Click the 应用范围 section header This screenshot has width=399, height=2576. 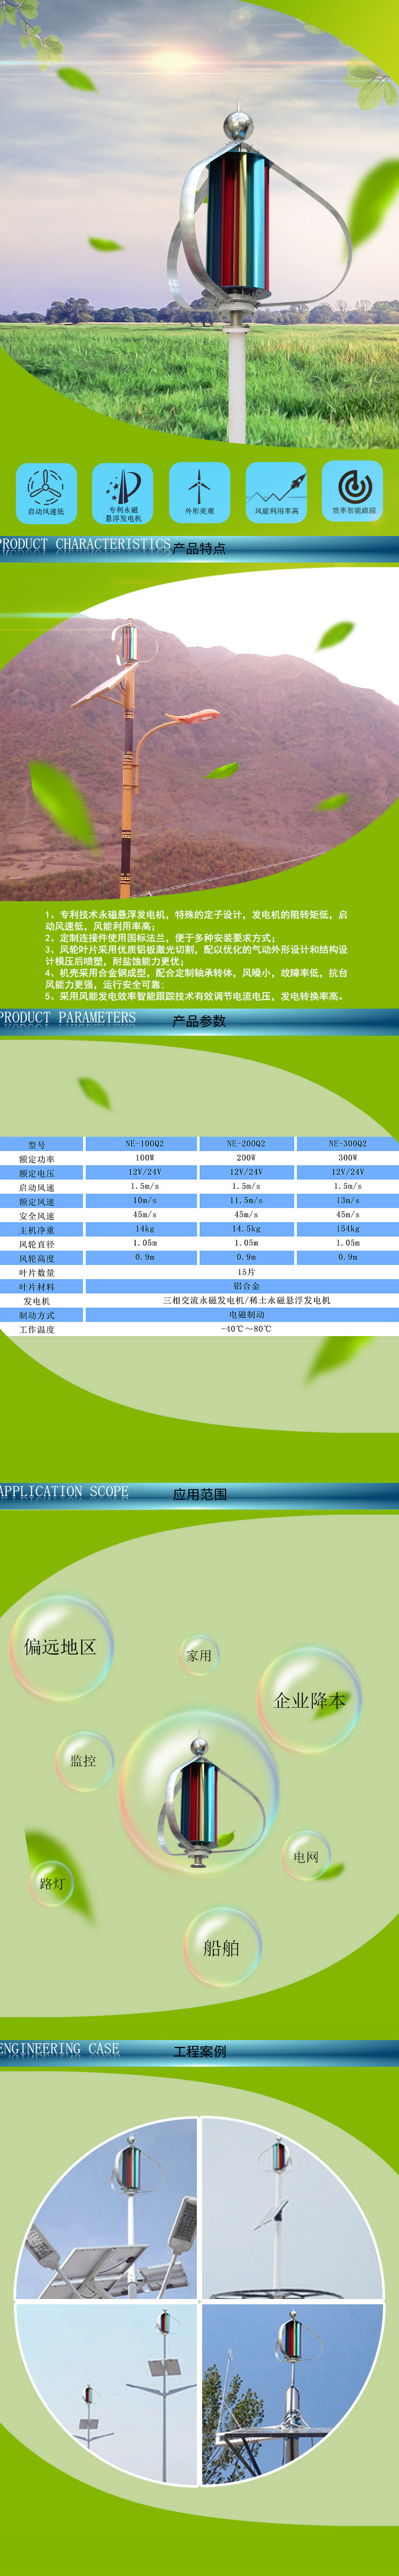point(199,1494)
